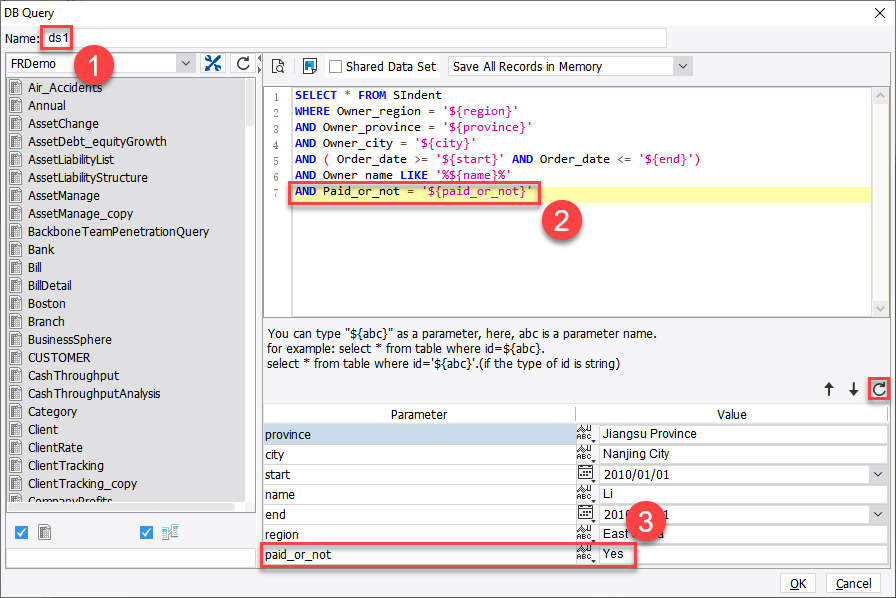This screenshot has height=598, width=896.
Task: Close the DB Query dialog
Action: coord(879,13)
